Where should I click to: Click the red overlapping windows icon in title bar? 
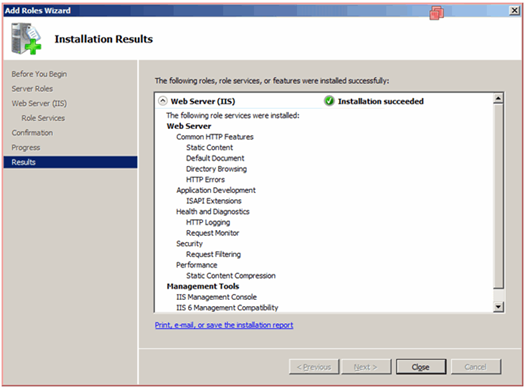(437, 13)
